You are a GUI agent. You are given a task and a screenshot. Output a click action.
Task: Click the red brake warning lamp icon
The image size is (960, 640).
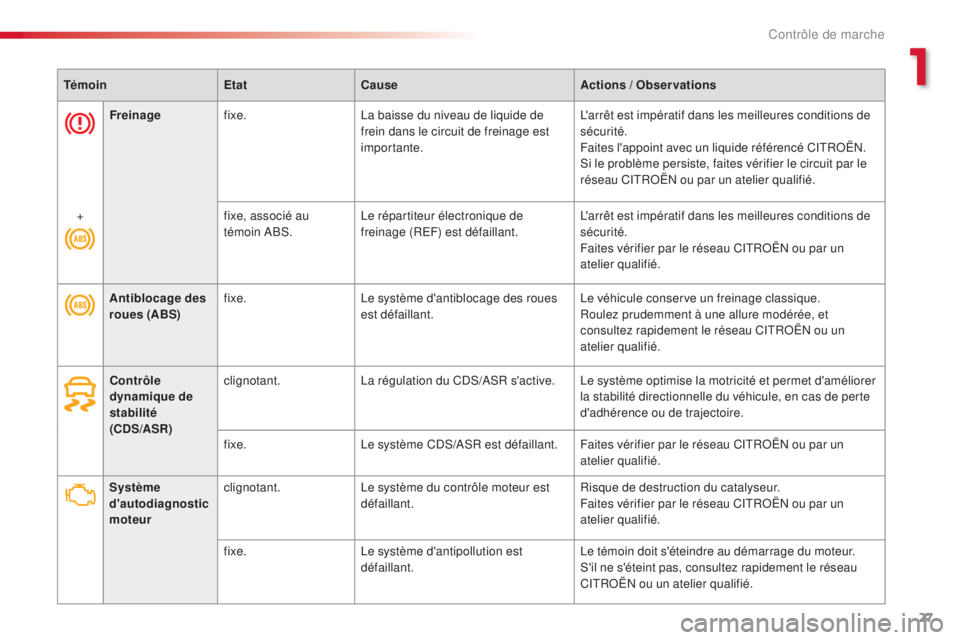point(80,124)
